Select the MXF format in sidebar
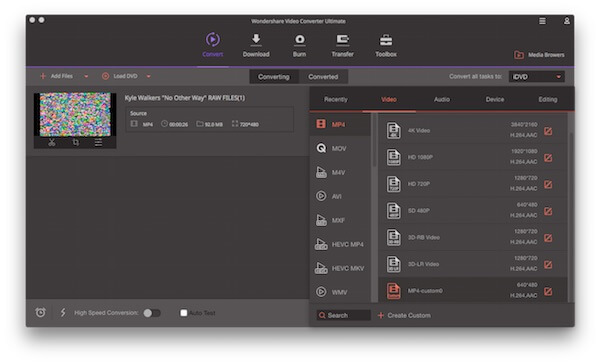 click(x=340, y=220)
